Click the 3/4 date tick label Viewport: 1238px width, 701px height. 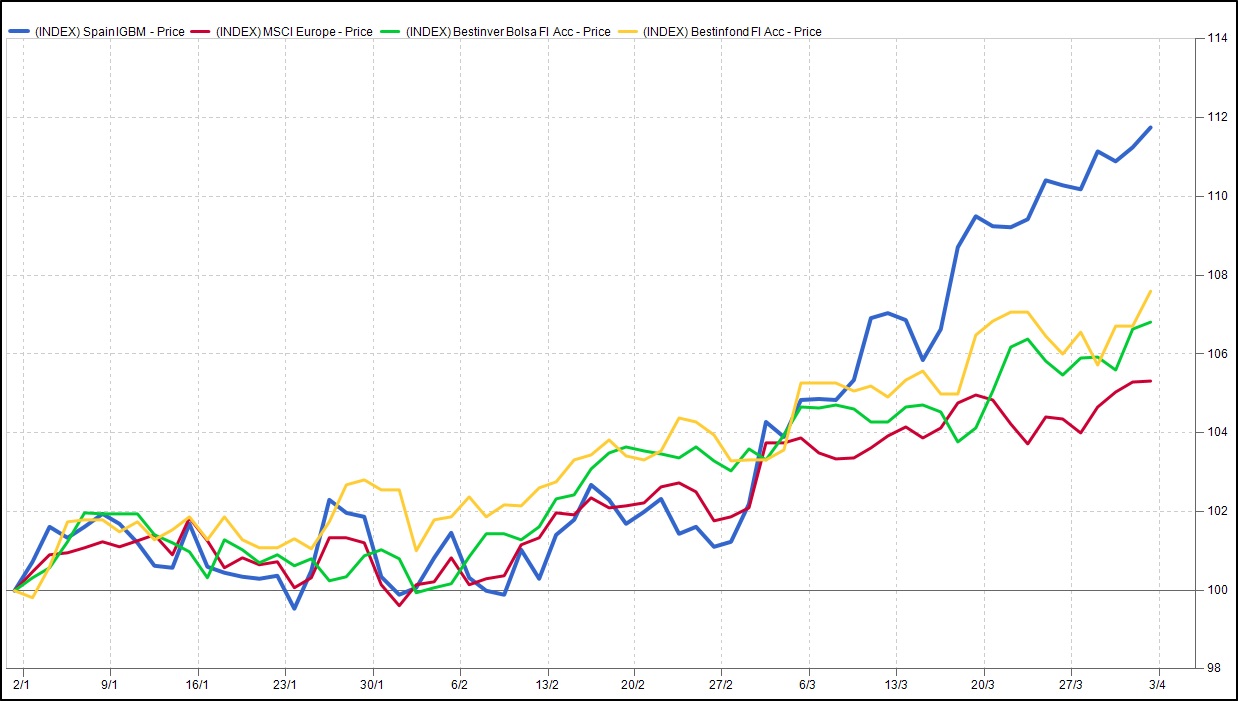(x=1159, y=685)
